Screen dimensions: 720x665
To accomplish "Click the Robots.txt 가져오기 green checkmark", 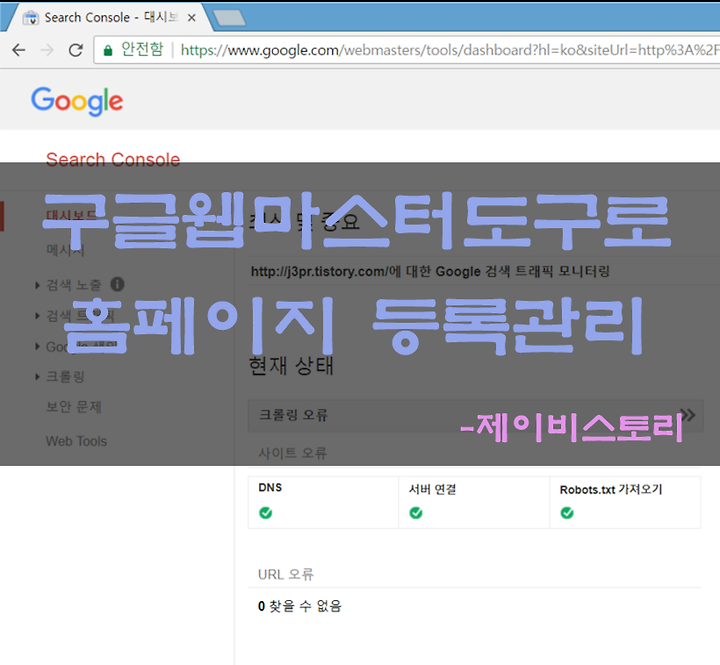I will click(567, 513).
